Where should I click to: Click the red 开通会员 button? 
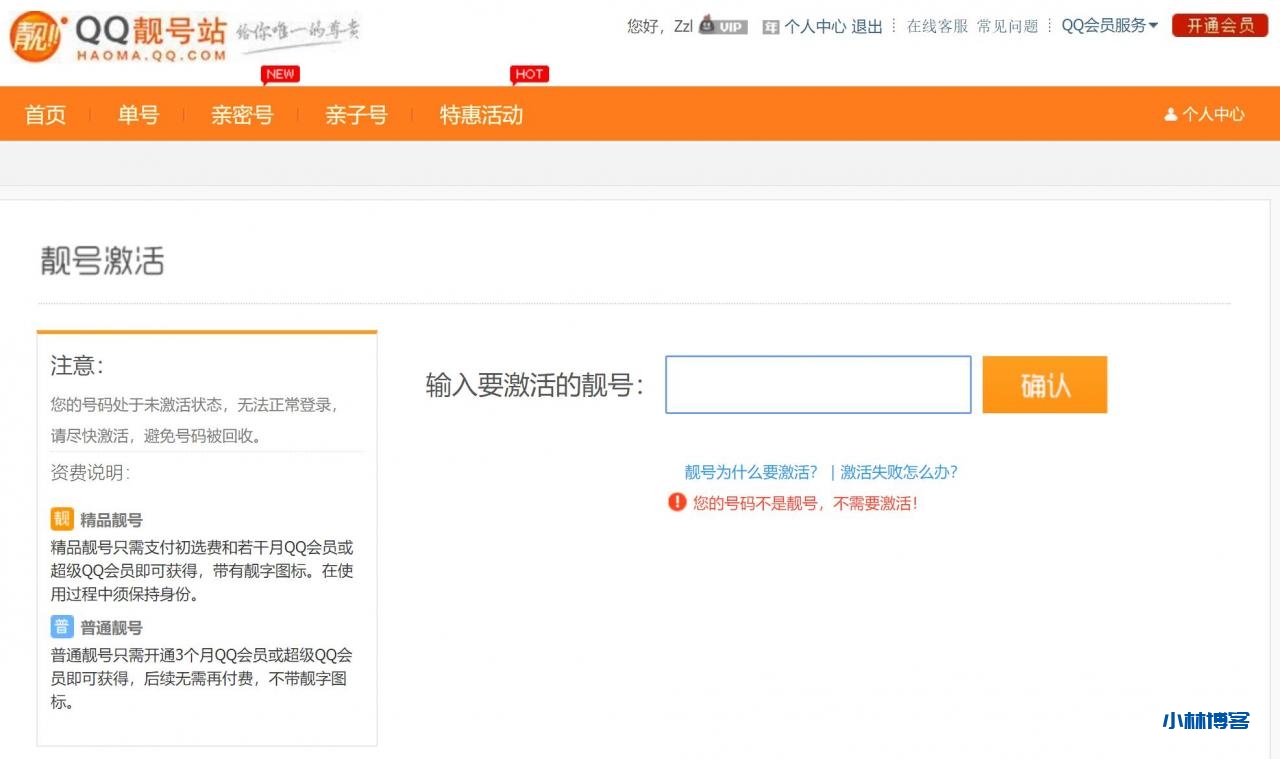pos(1220,26)
